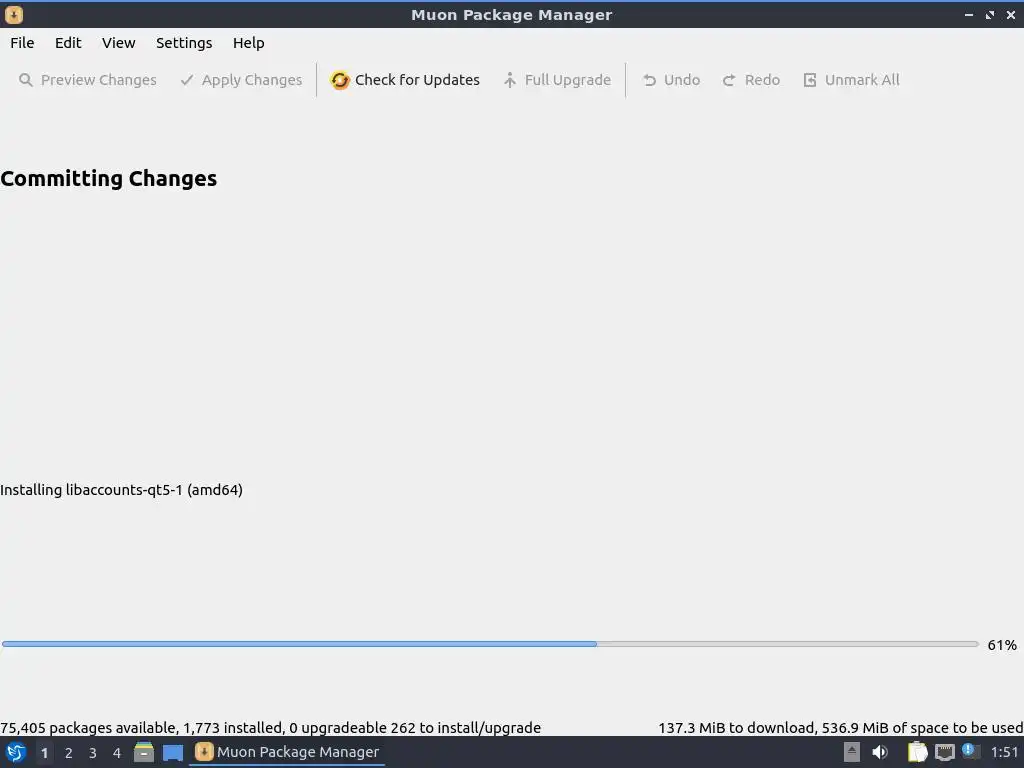Click the Preview Changes magnifier icon
This screenshot has width=1024, height=768.
click(25, 80)
